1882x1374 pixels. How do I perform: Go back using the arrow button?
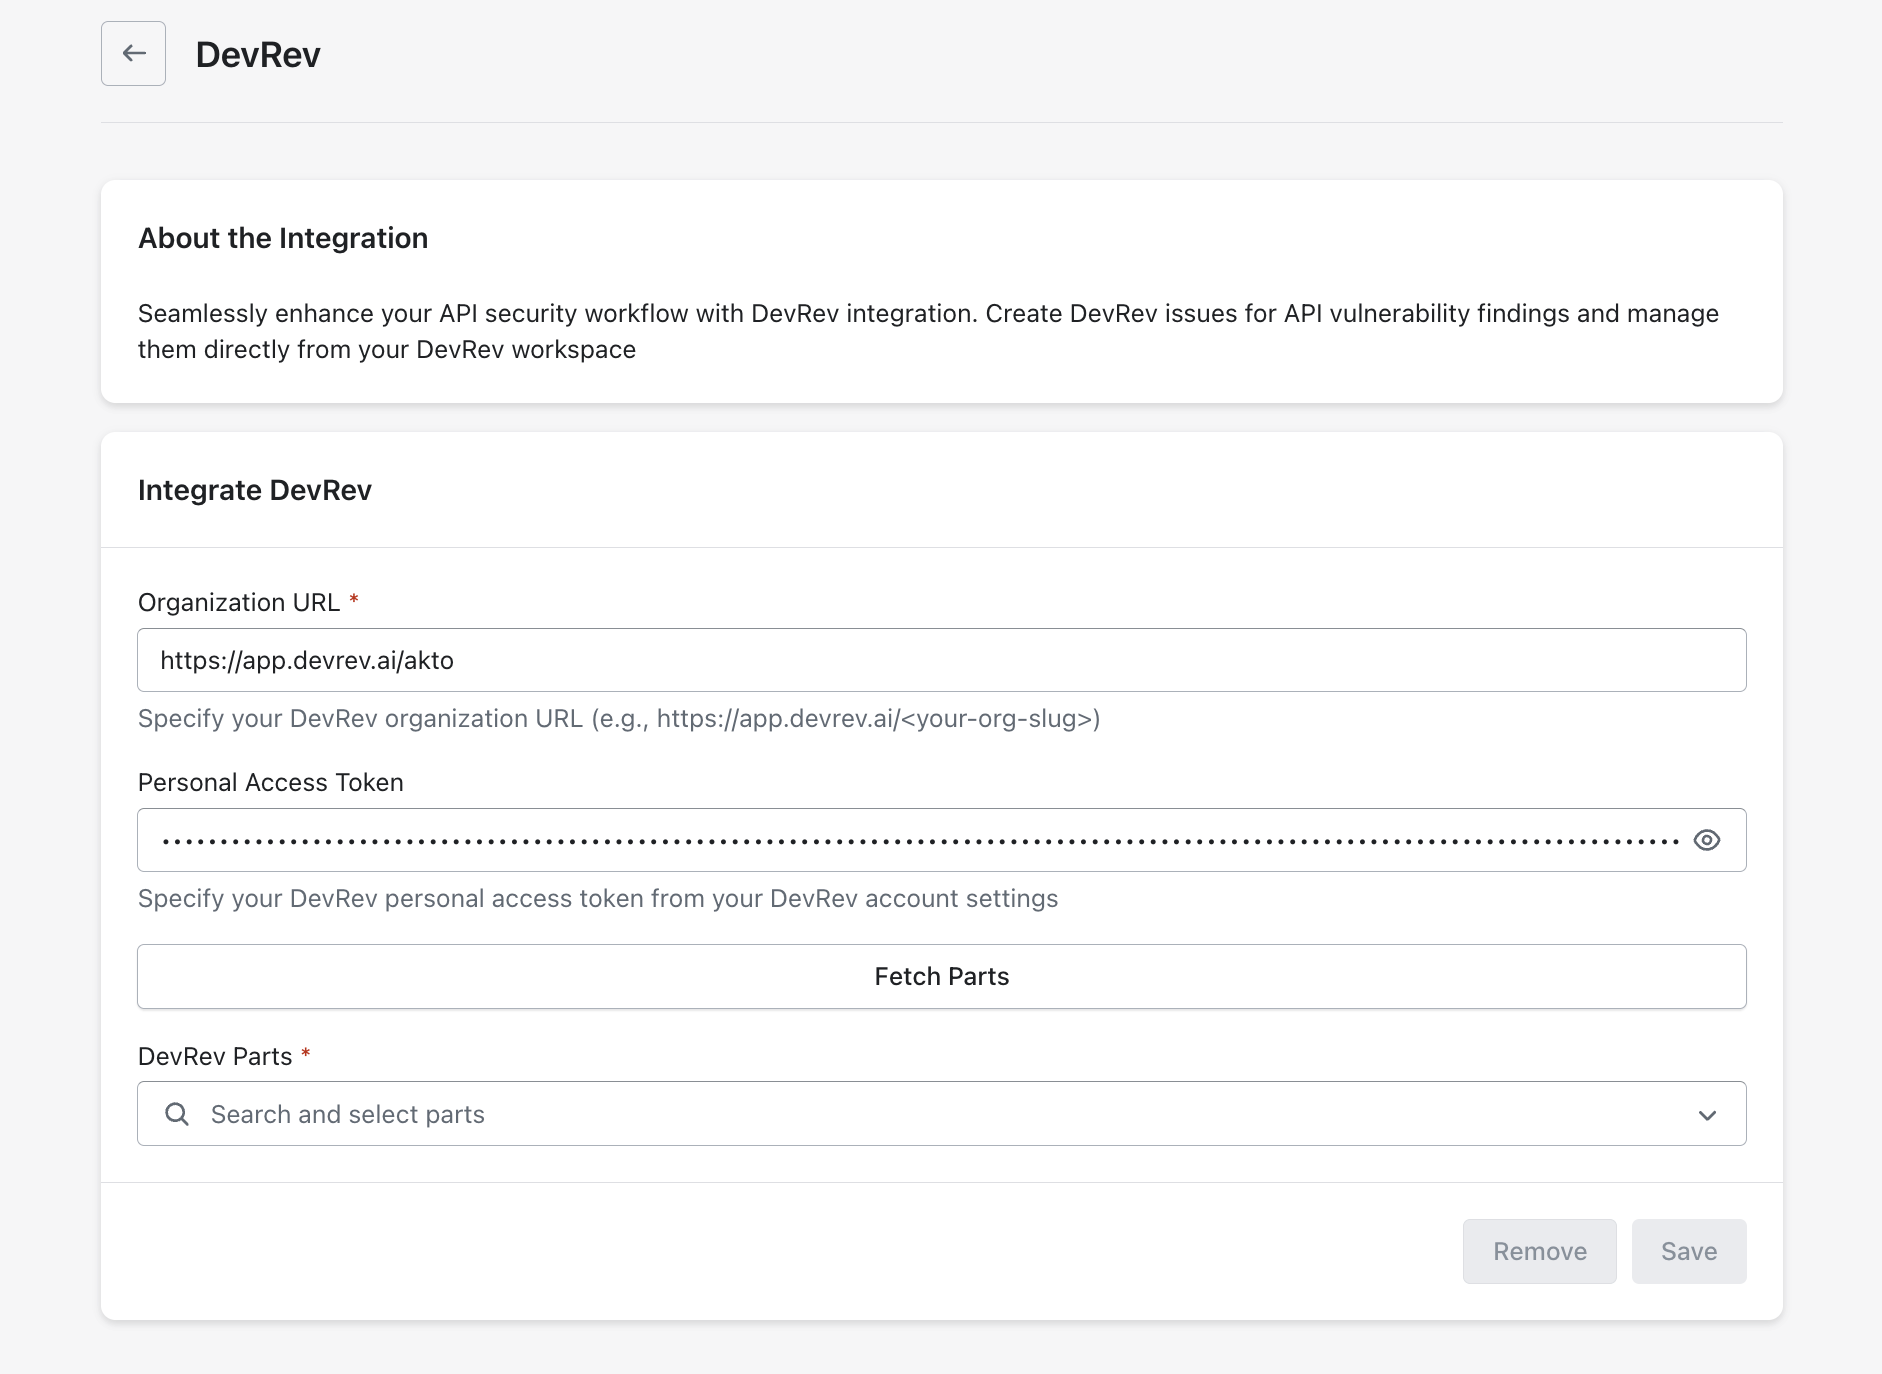(133, 54)
